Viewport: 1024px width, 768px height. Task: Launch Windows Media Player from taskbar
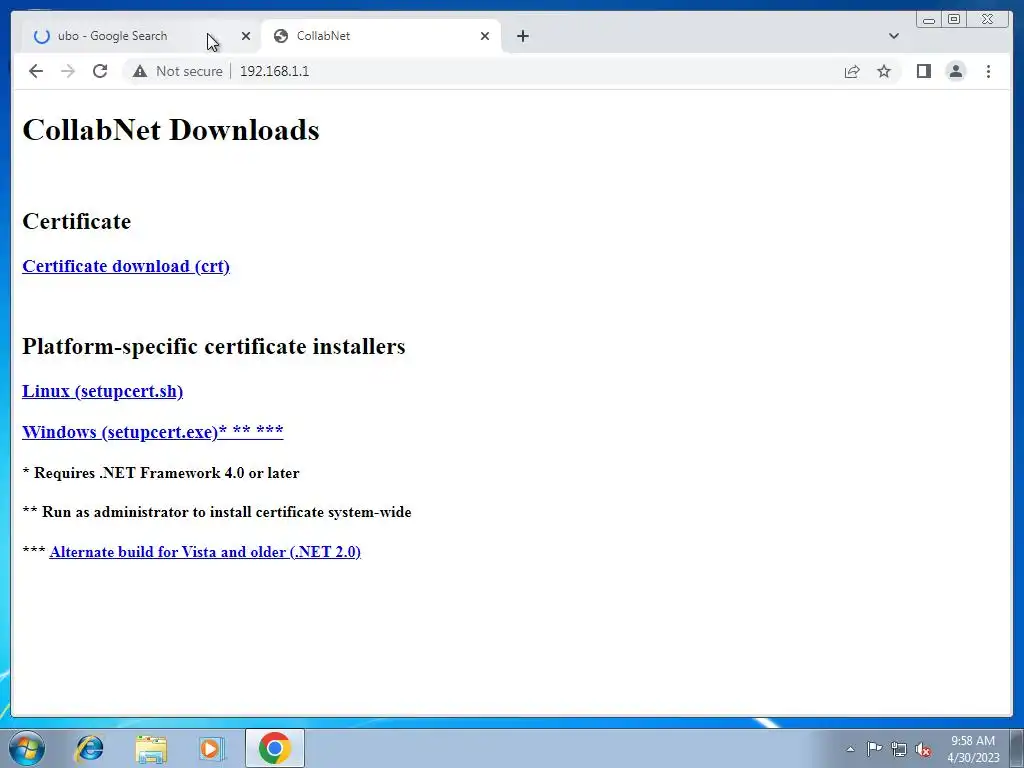click(212, 748)
